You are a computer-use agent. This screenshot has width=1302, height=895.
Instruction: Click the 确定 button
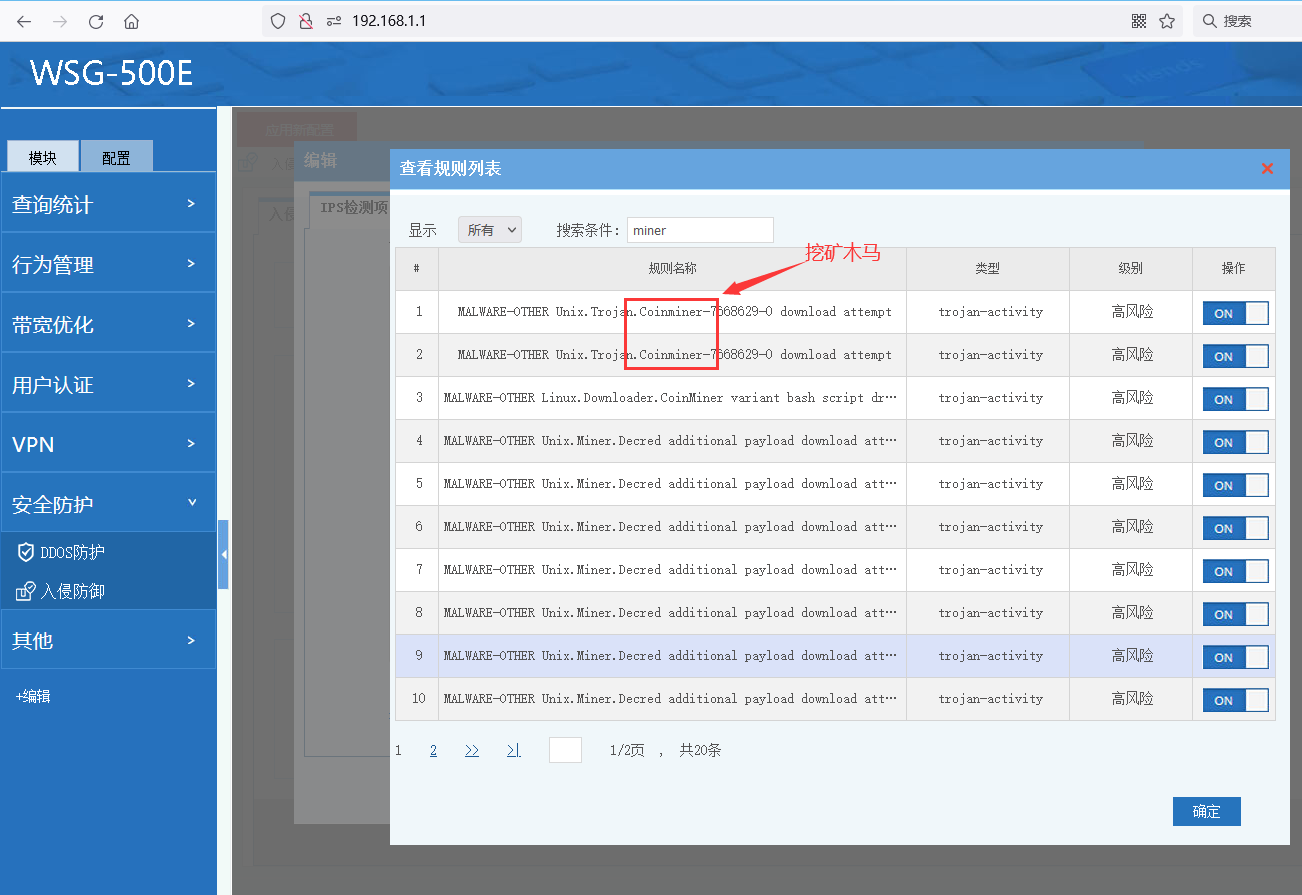(1206, 811)
